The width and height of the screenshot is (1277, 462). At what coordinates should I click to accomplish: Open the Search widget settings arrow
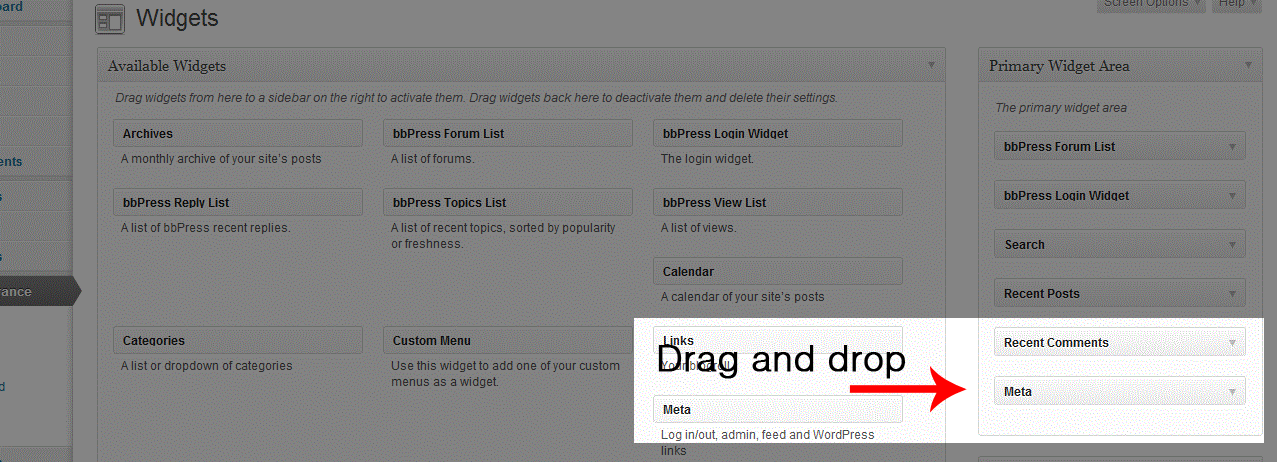(x=1232, y=245)
